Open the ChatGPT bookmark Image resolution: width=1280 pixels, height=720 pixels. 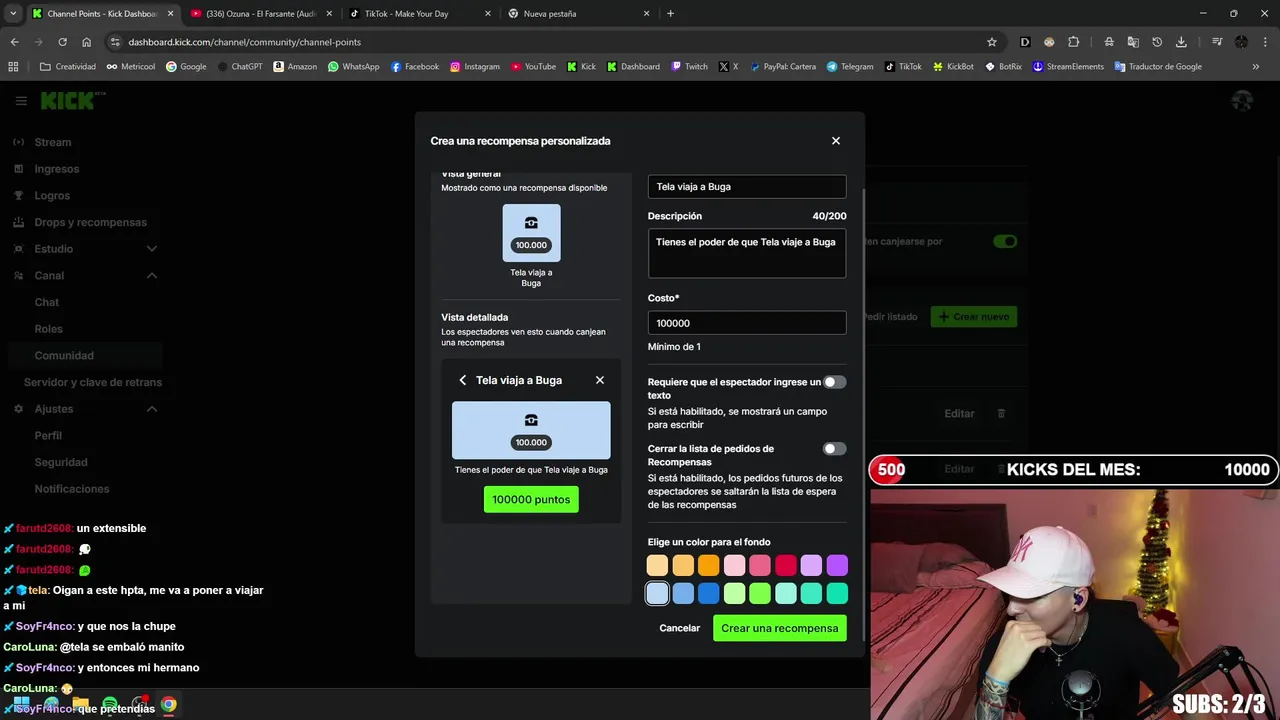[x=239, y=67]
